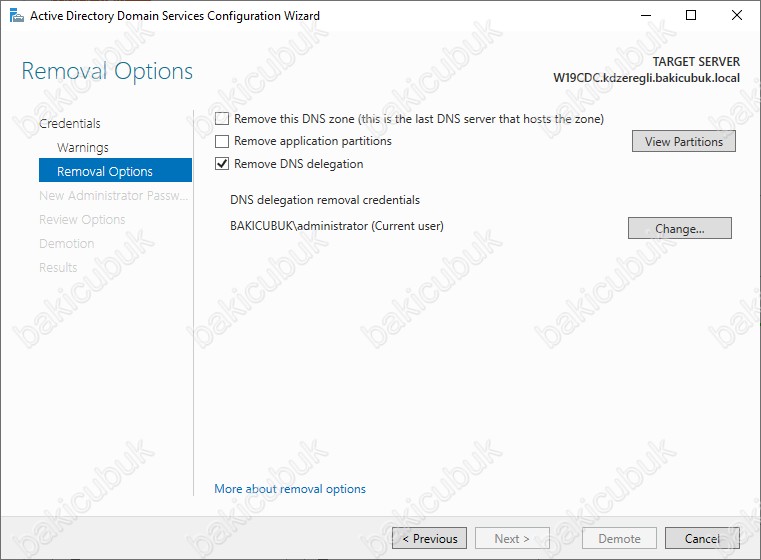Select Credentials step in sidebar
This screenshot has height=560, width=761.
[70, 123]
